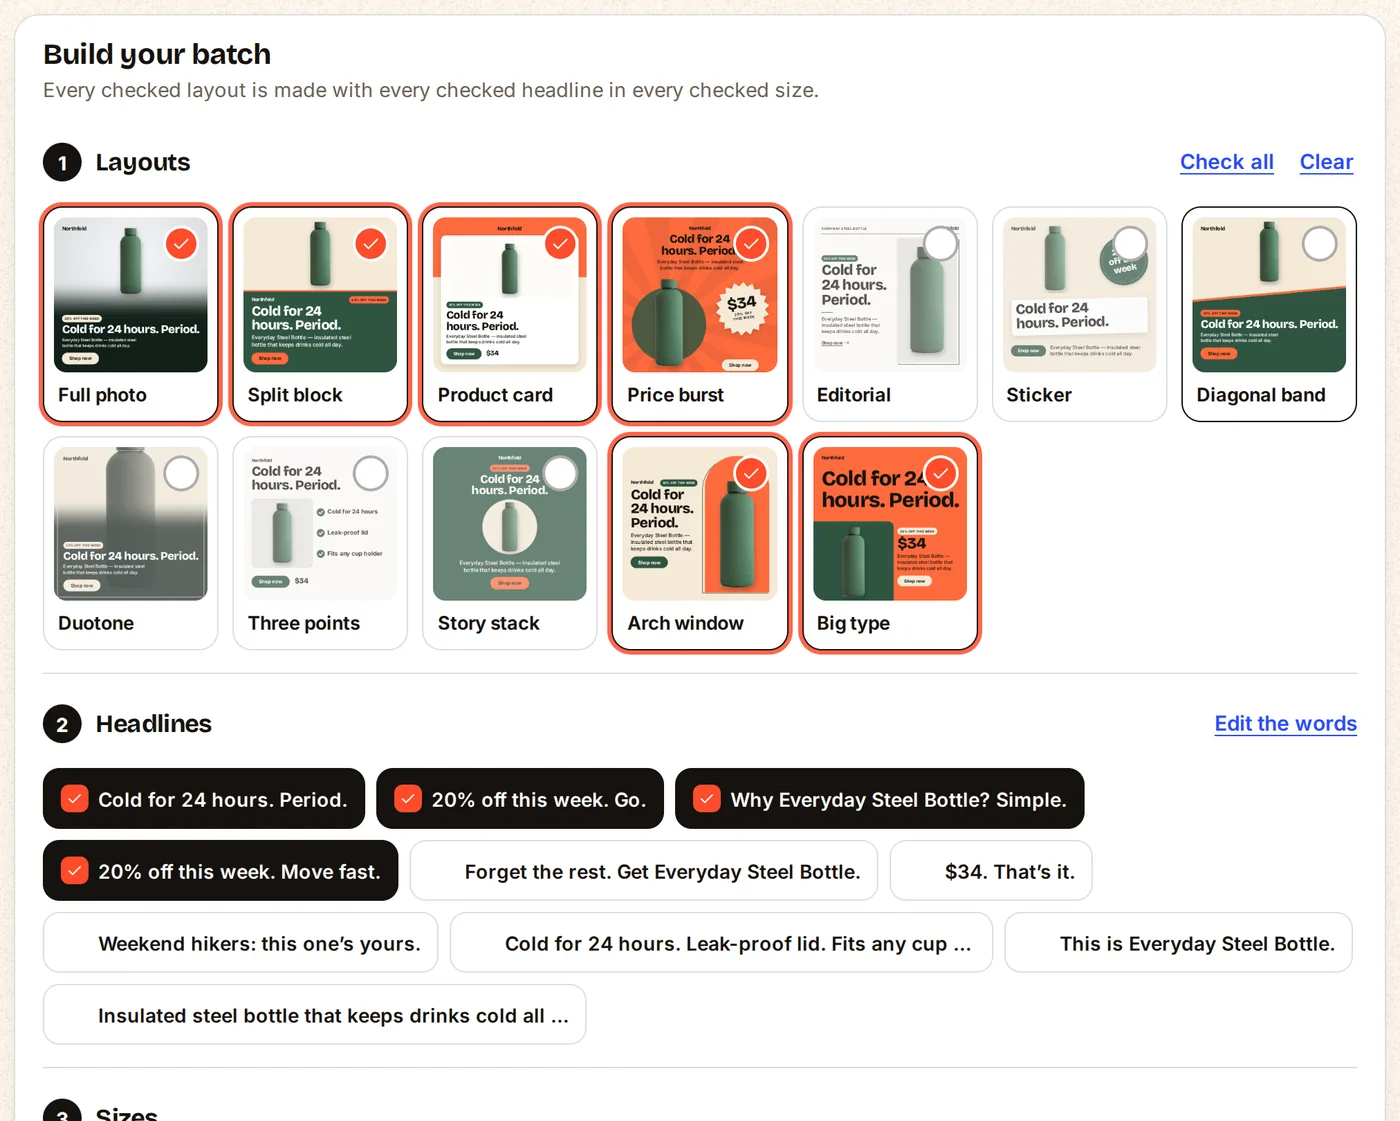
Task: Click the Diagonal band layout preview image
Action: coord(1269,295)
